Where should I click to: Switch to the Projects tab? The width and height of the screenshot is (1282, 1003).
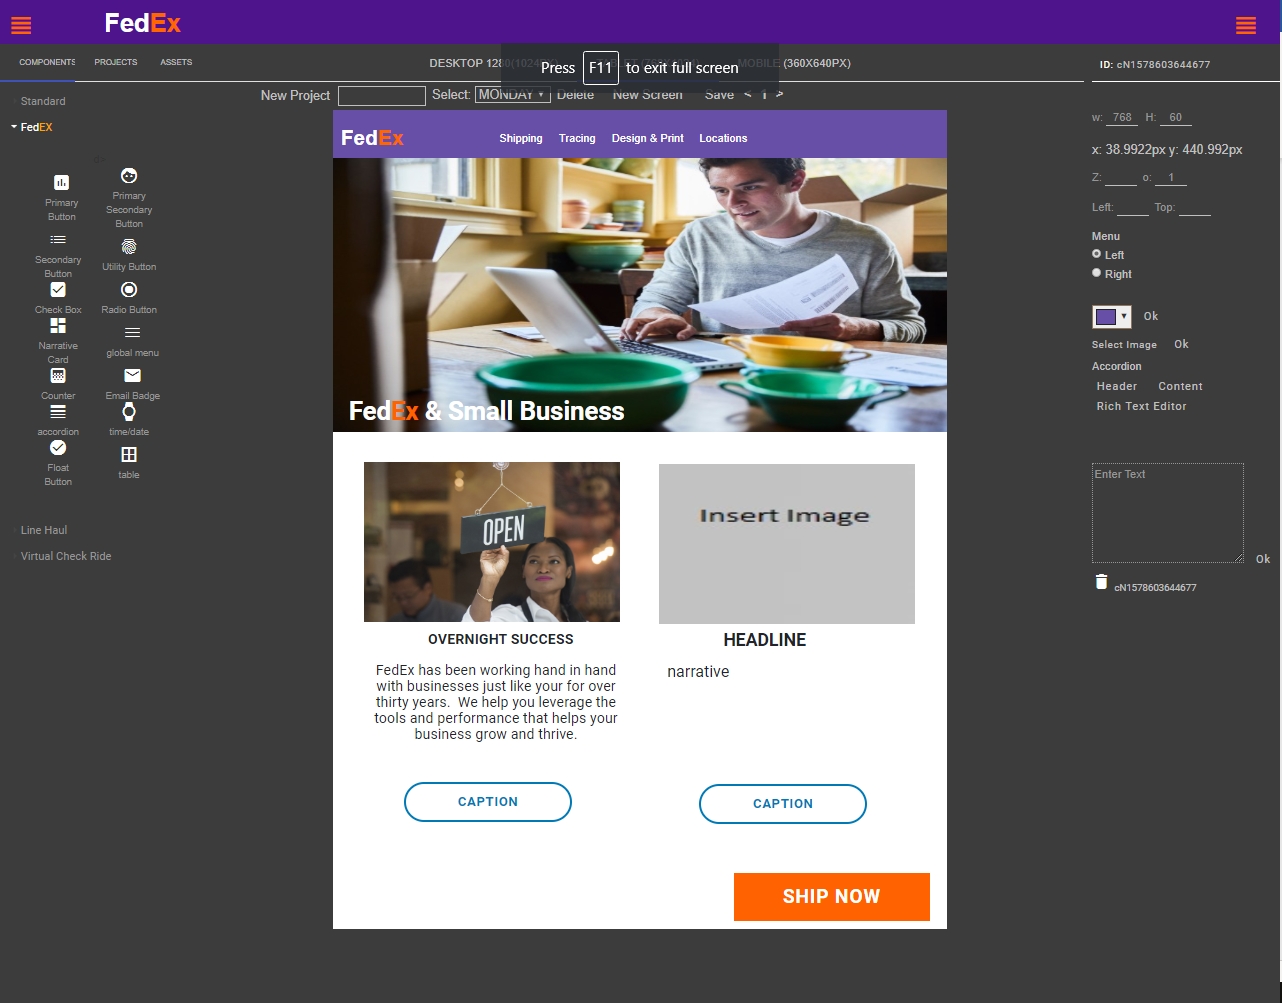pos(116,62)
